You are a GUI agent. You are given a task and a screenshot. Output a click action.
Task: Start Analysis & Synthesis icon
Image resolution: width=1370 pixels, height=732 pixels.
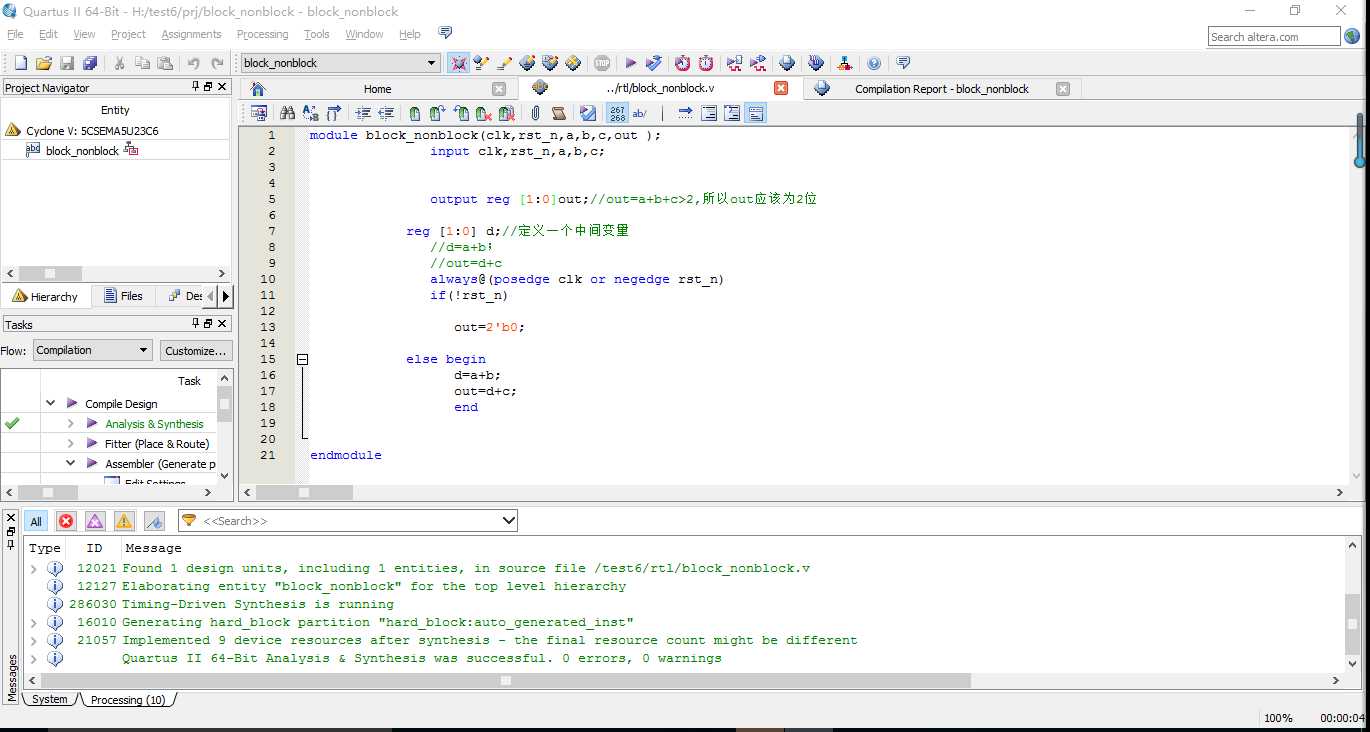(654, 63)
